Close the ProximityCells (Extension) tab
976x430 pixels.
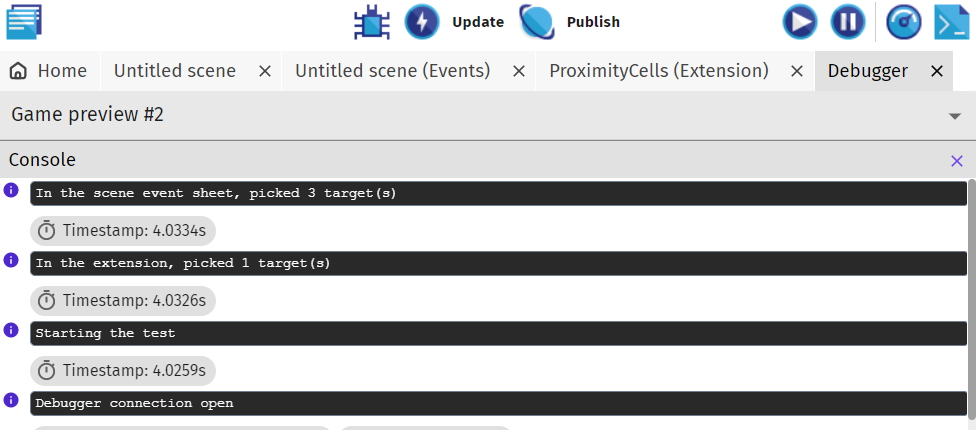click(796, 72)
